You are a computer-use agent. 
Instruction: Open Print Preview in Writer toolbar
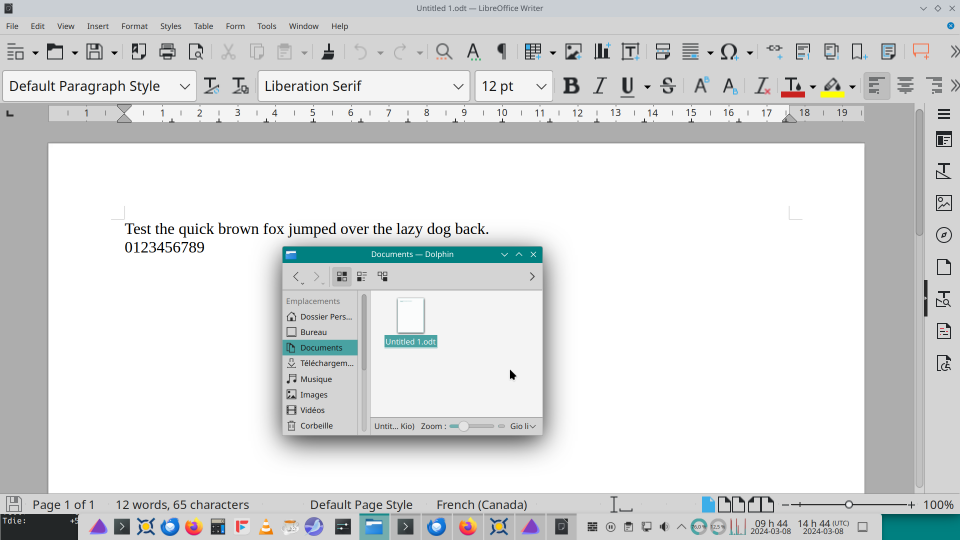click(196, 51)
